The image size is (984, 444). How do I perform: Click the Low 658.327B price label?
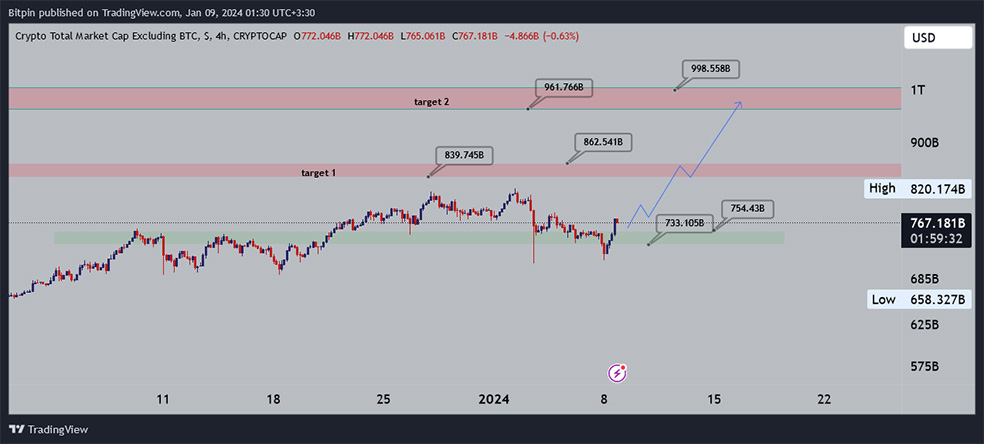[919, 299]
